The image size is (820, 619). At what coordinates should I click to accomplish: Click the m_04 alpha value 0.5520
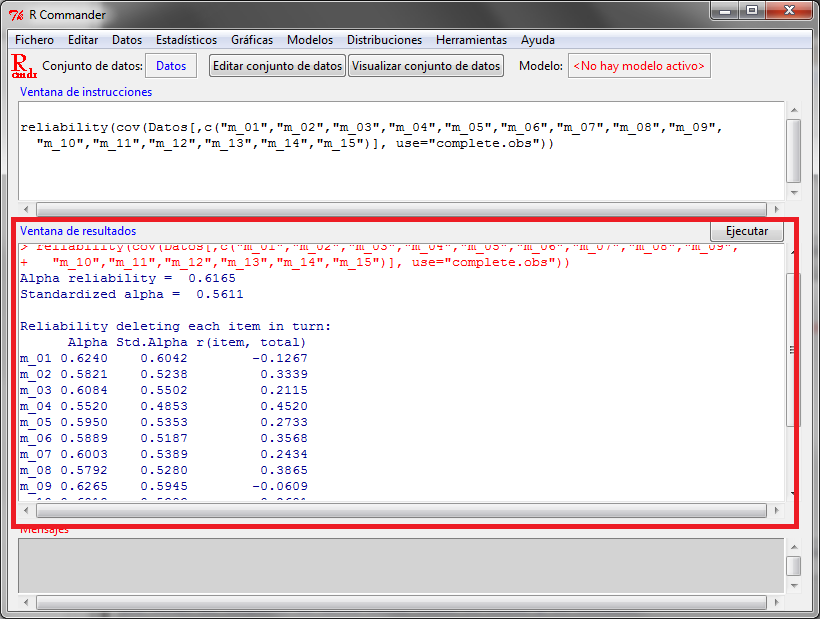(84, 406)
